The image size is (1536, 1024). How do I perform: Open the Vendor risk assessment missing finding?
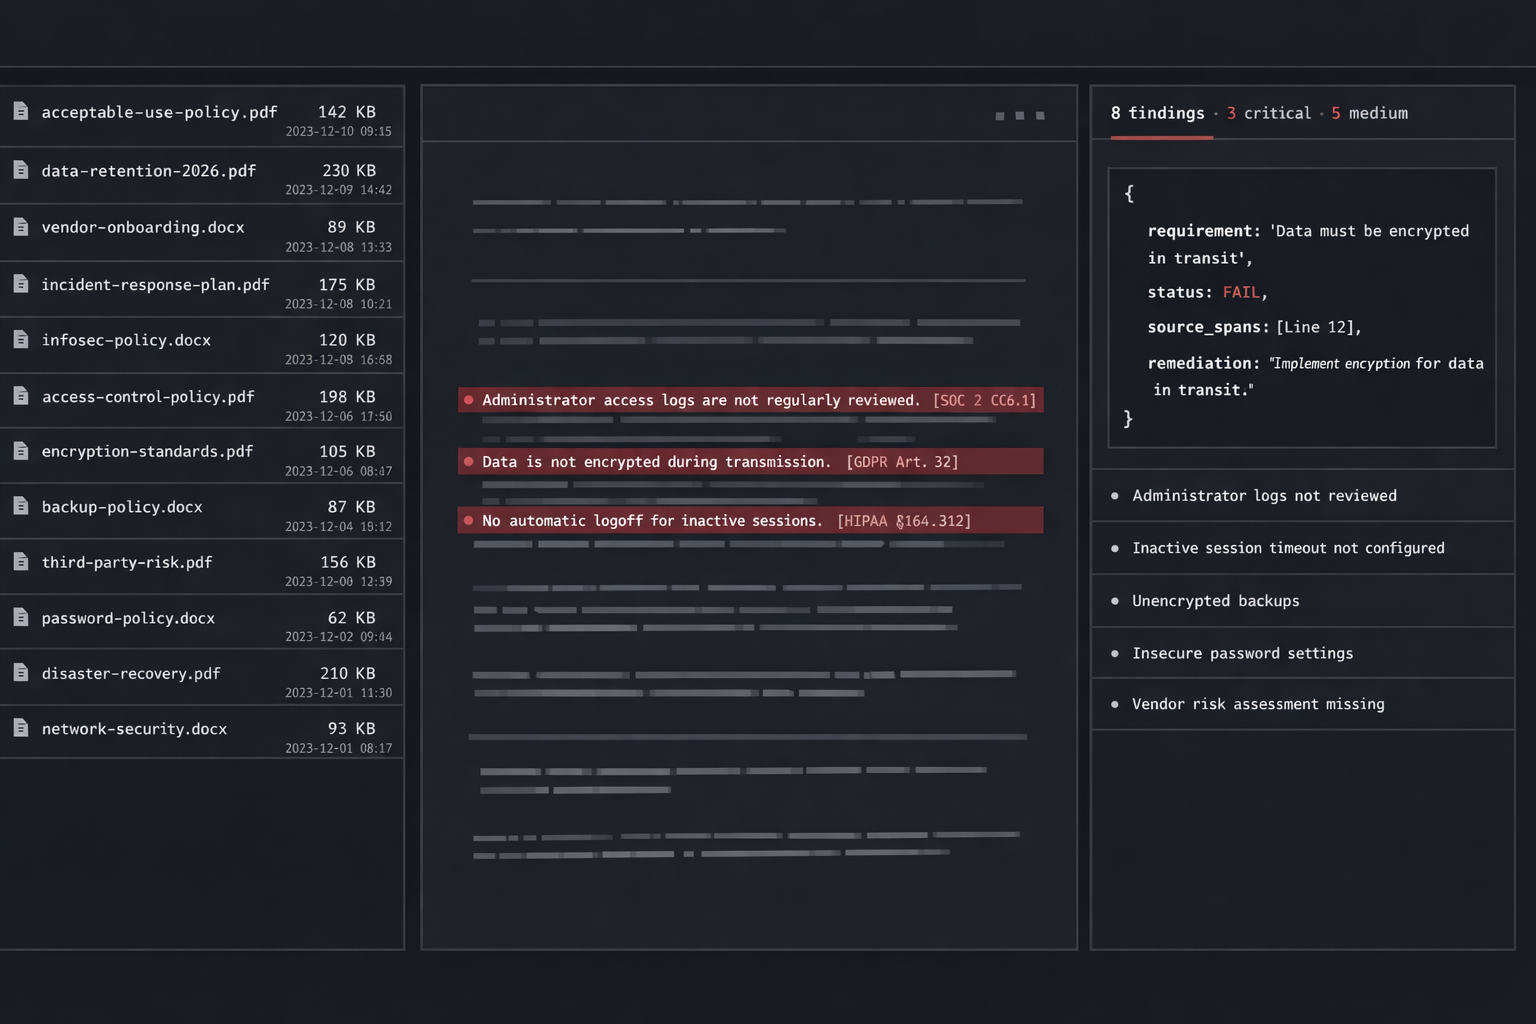[1258, 704]
